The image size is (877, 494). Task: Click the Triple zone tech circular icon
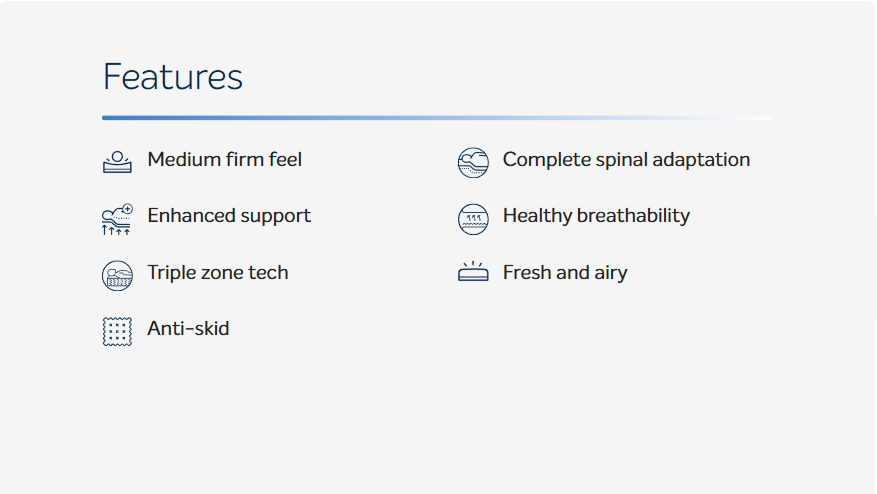[x=117, y=275]
